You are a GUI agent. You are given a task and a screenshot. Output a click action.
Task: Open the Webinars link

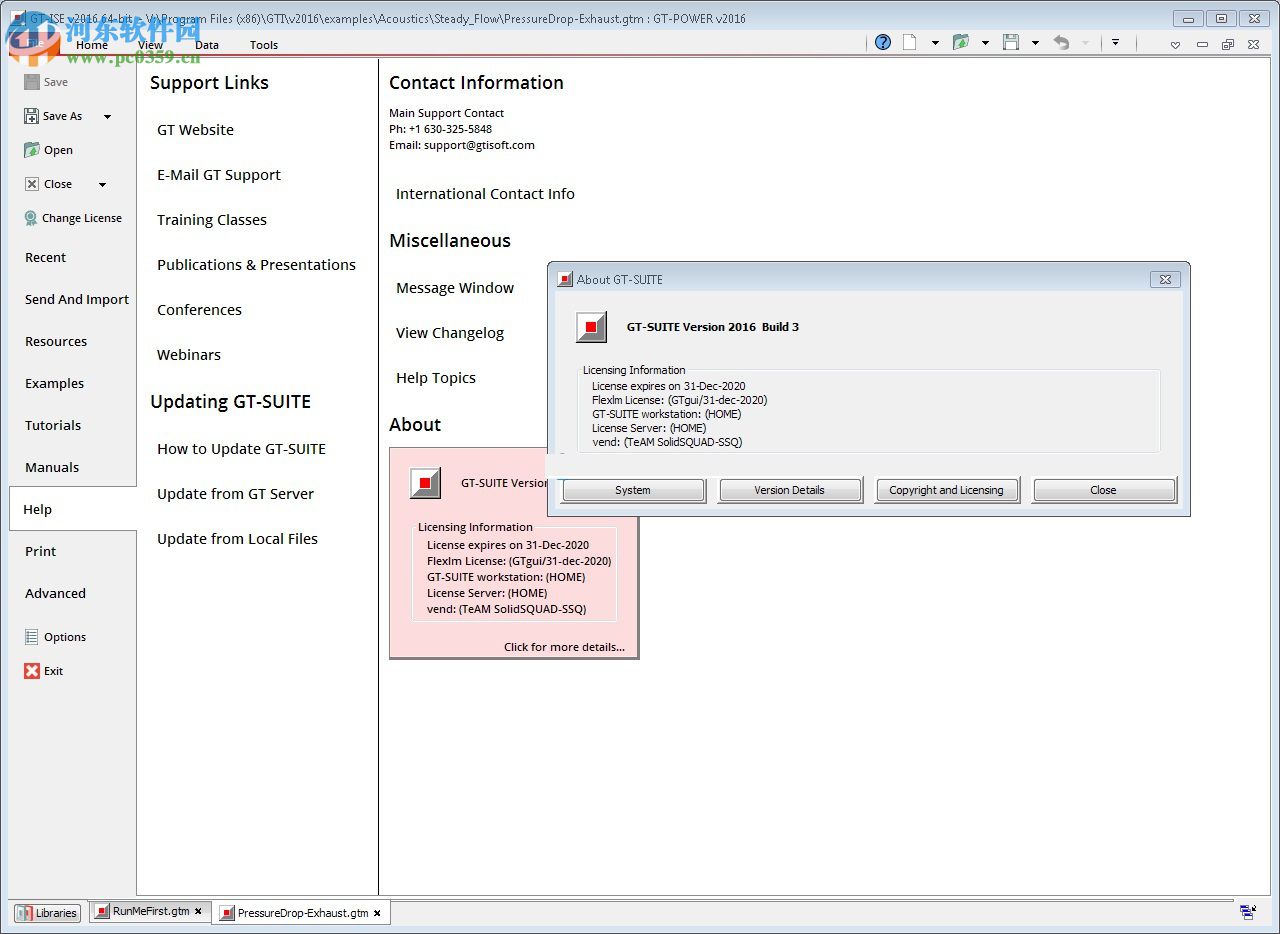coord(189,355)
